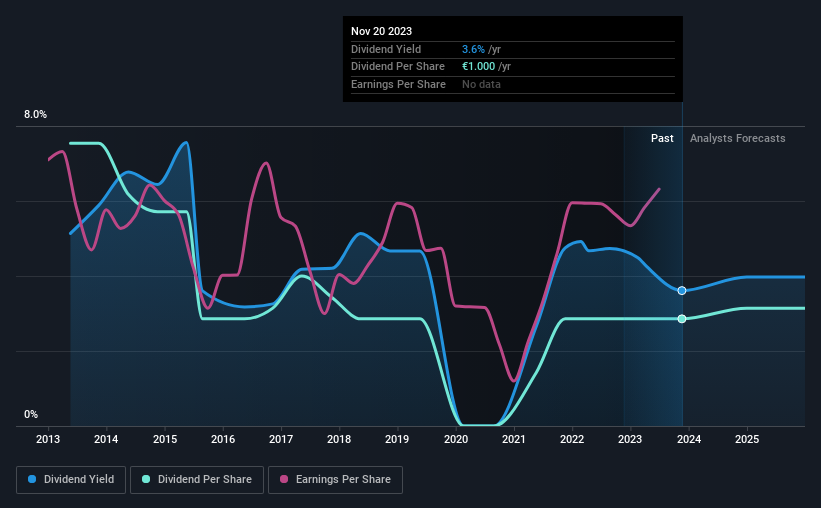Click the 2015 x-axis label
The height and width of the screenshot is (508, 821).
(165, 439)
